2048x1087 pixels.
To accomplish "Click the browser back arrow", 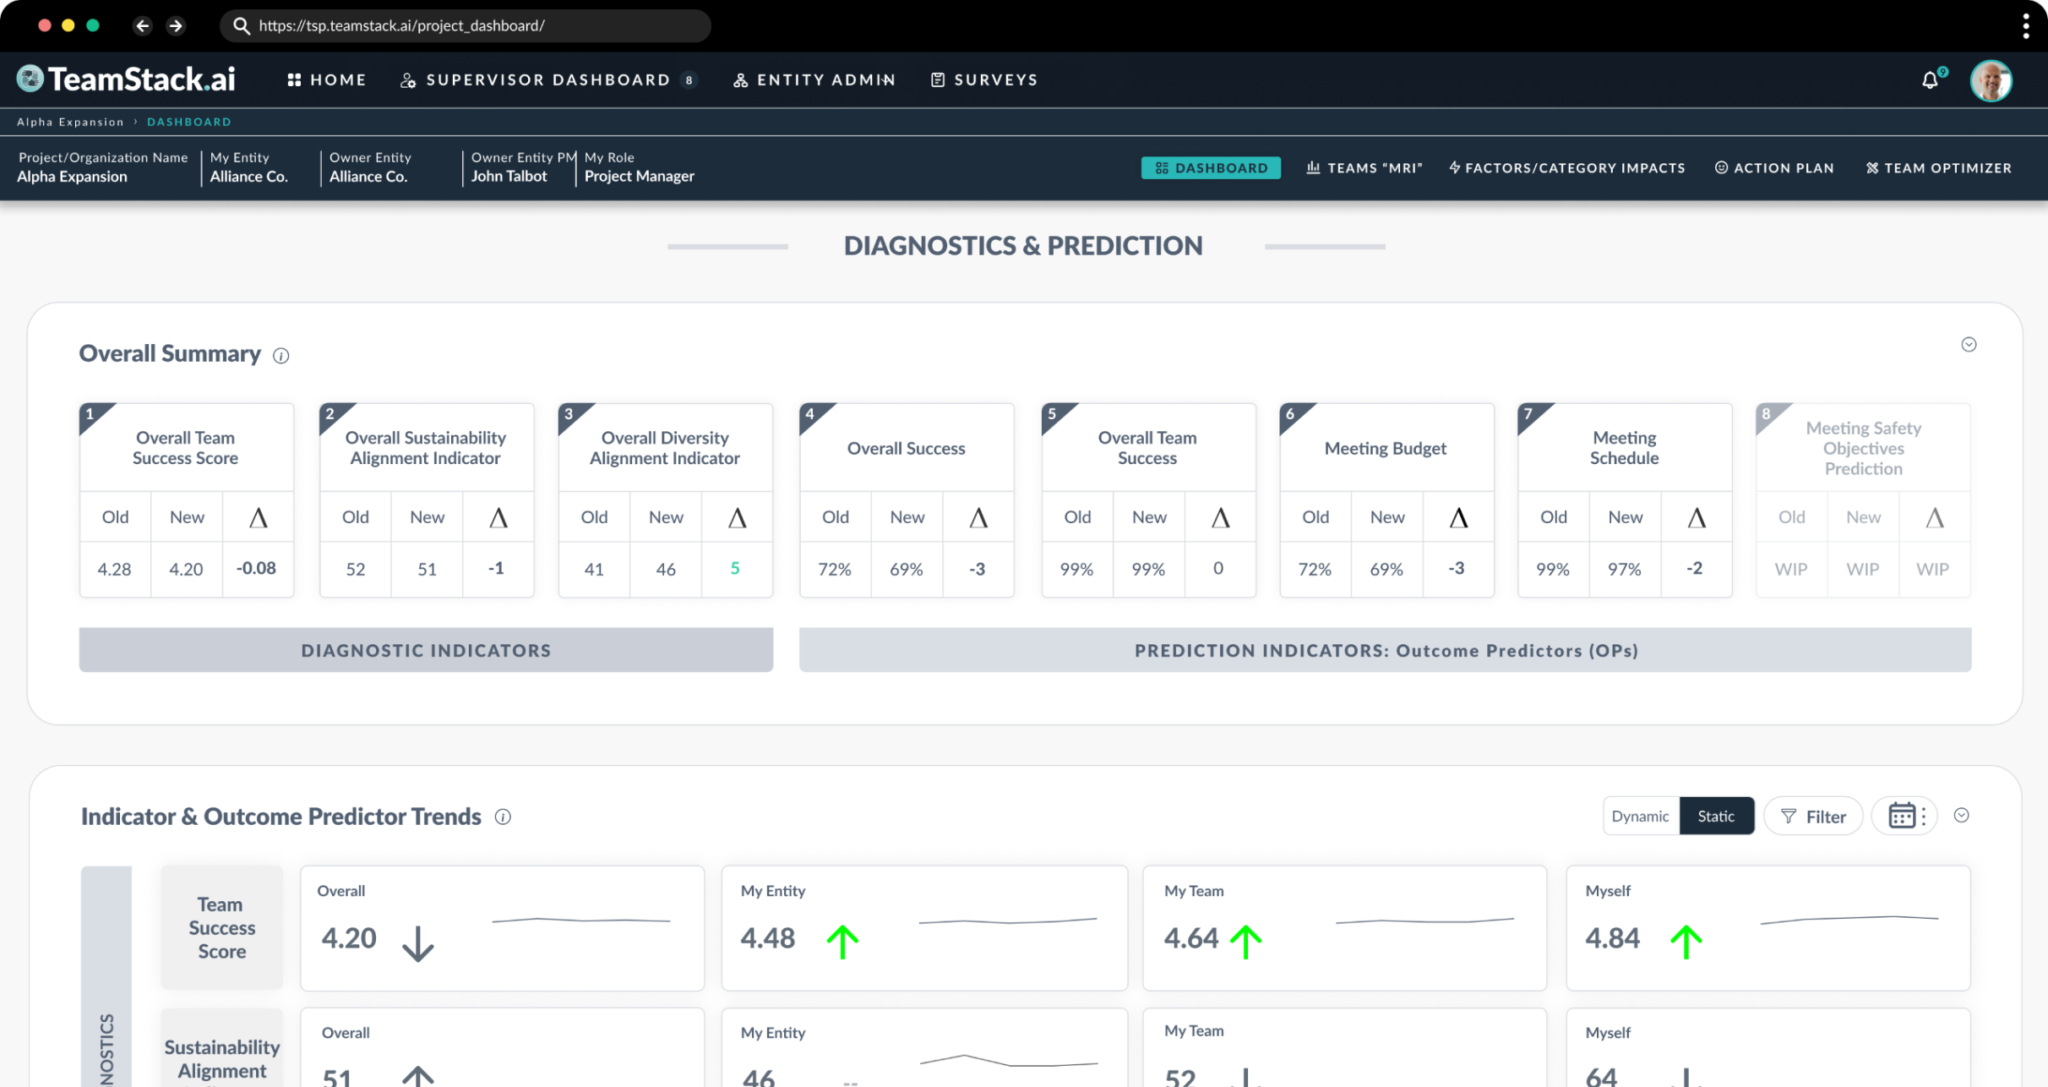I will (142, 26).
